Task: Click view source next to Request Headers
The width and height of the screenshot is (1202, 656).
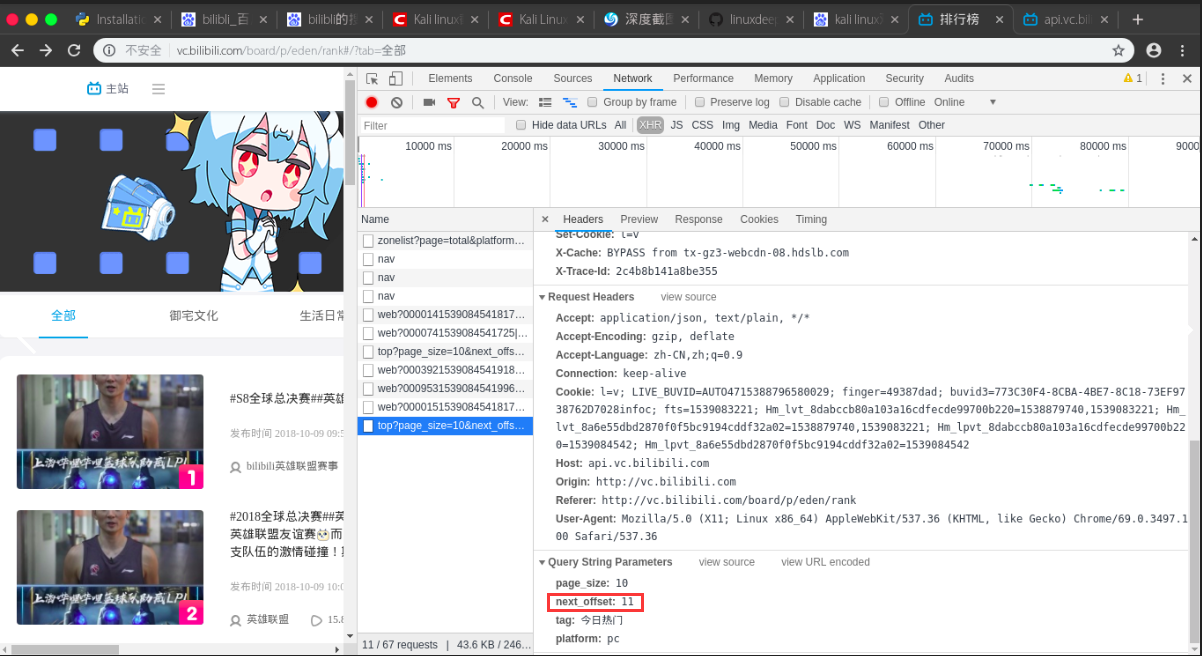Action: (688, 297)
